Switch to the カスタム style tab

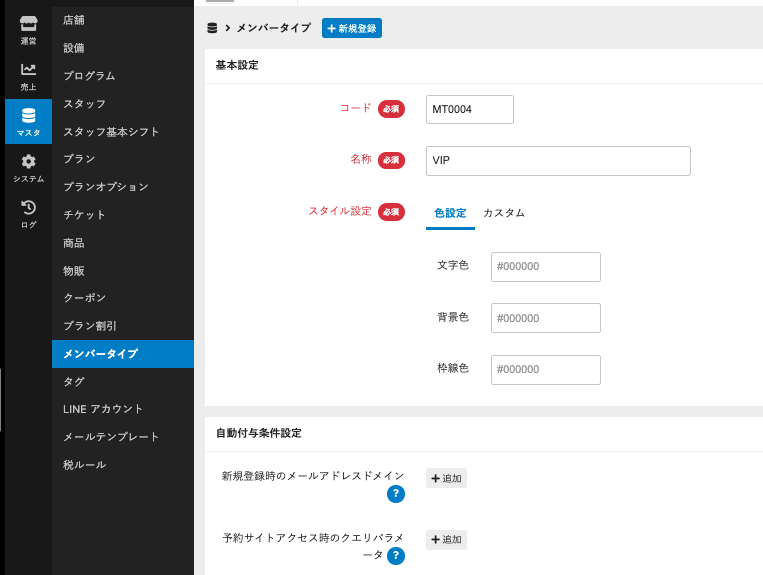(x=503, y=213)
